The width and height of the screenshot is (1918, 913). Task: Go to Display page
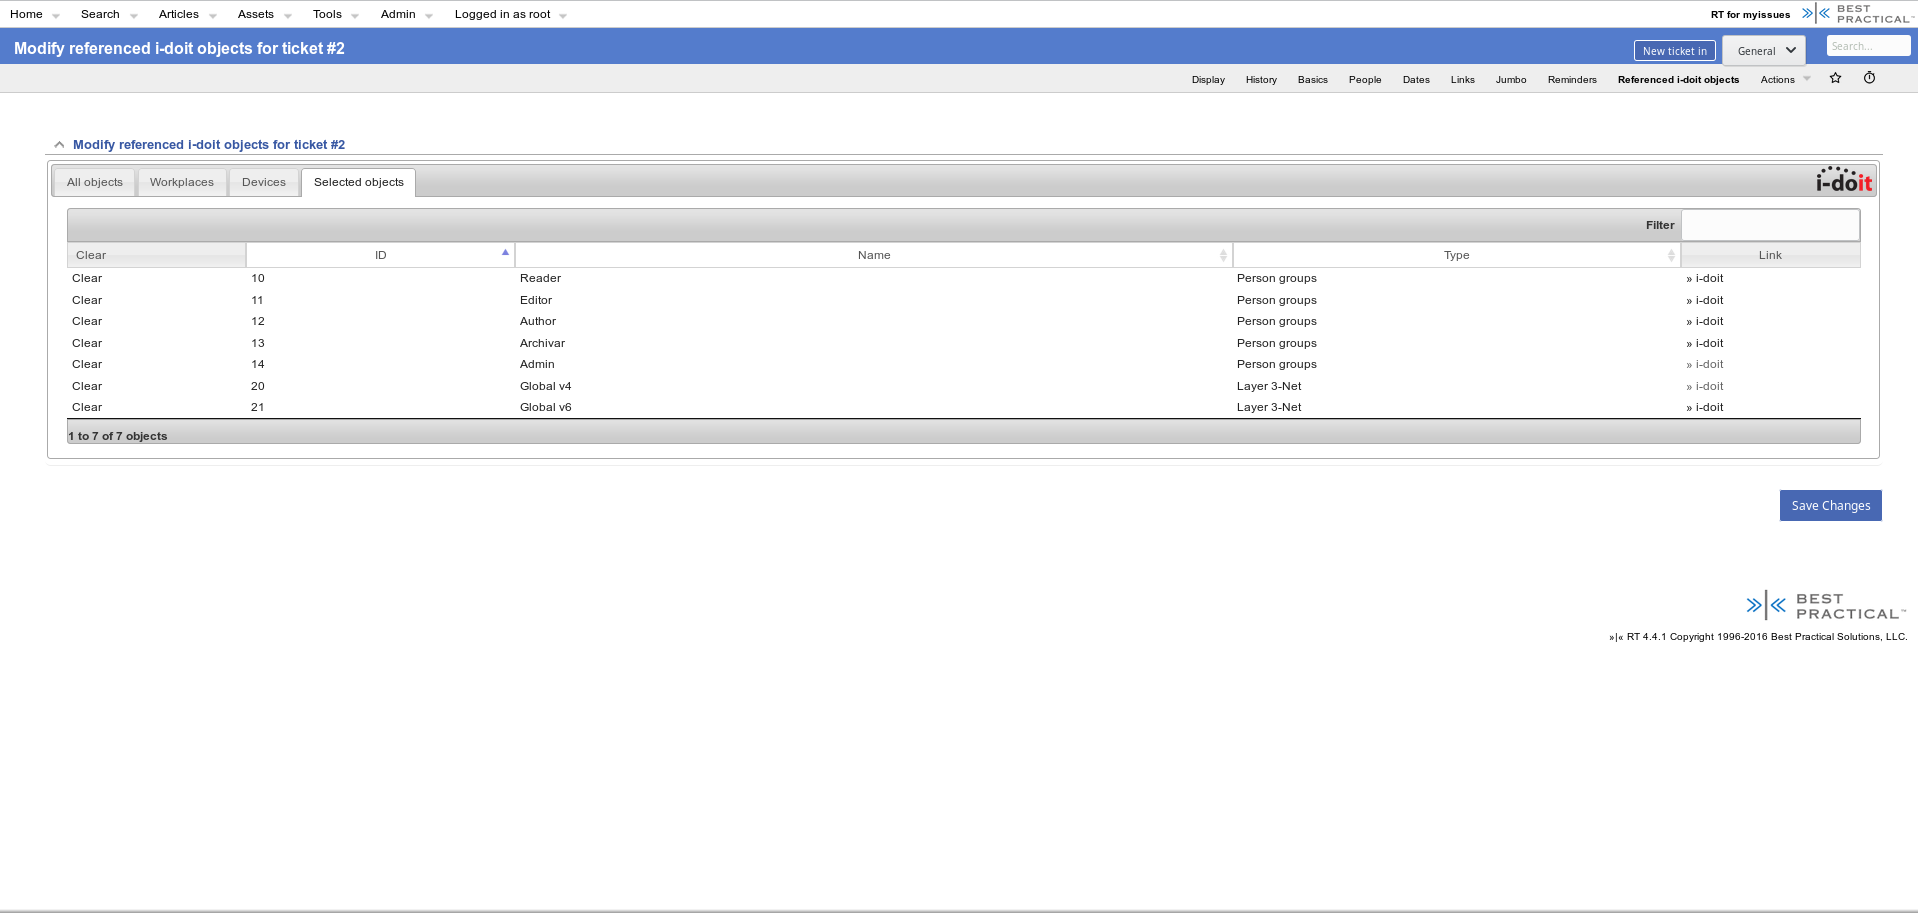1208,80
